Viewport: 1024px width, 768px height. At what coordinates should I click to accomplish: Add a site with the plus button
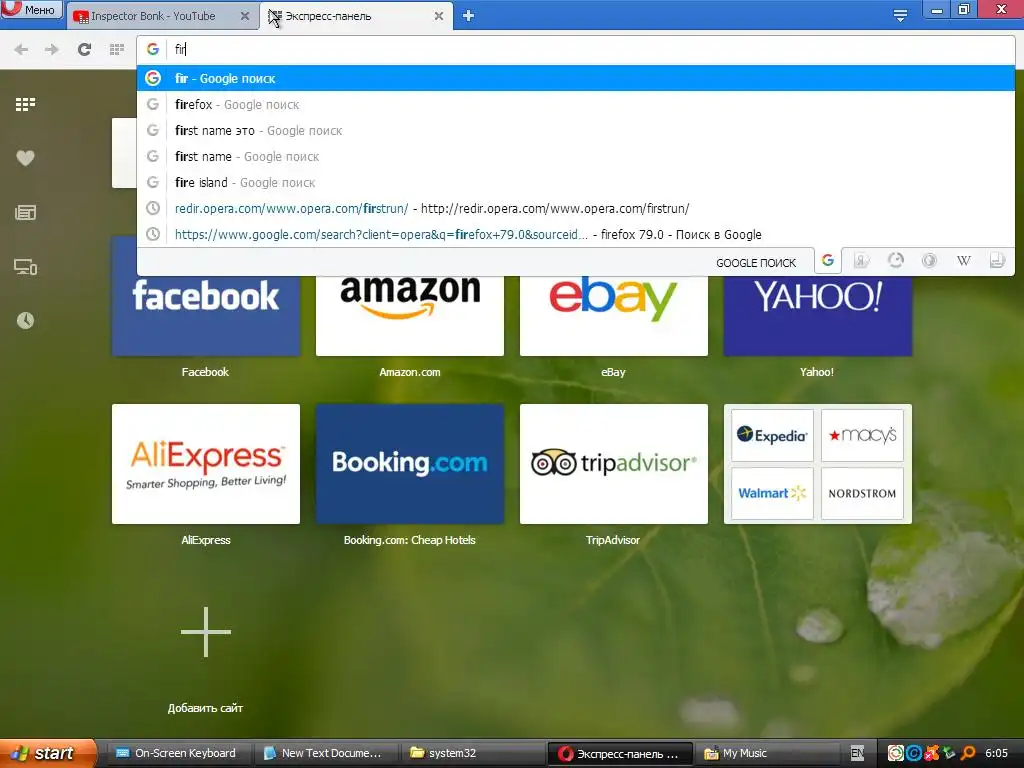click(x=206, y=632)
